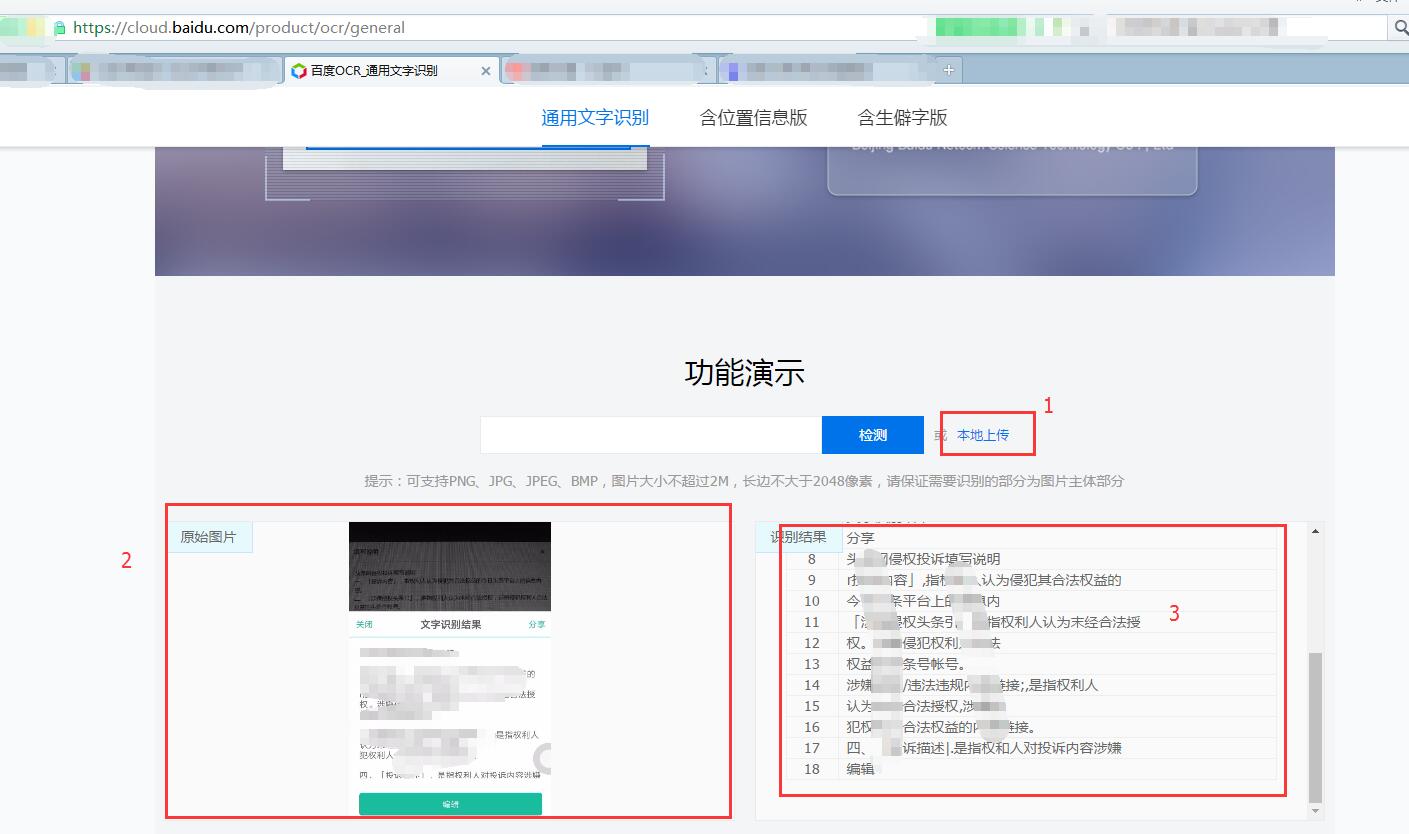
Task: Click the green 编辑 button in the phone preview
Action: 449,803
